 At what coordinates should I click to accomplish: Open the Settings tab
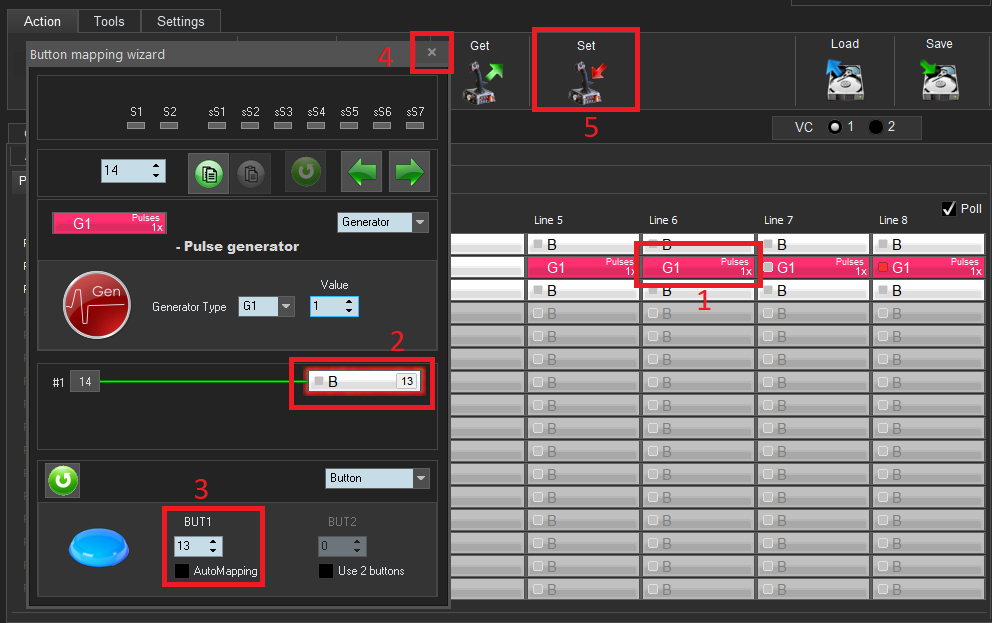coord(181,21)
